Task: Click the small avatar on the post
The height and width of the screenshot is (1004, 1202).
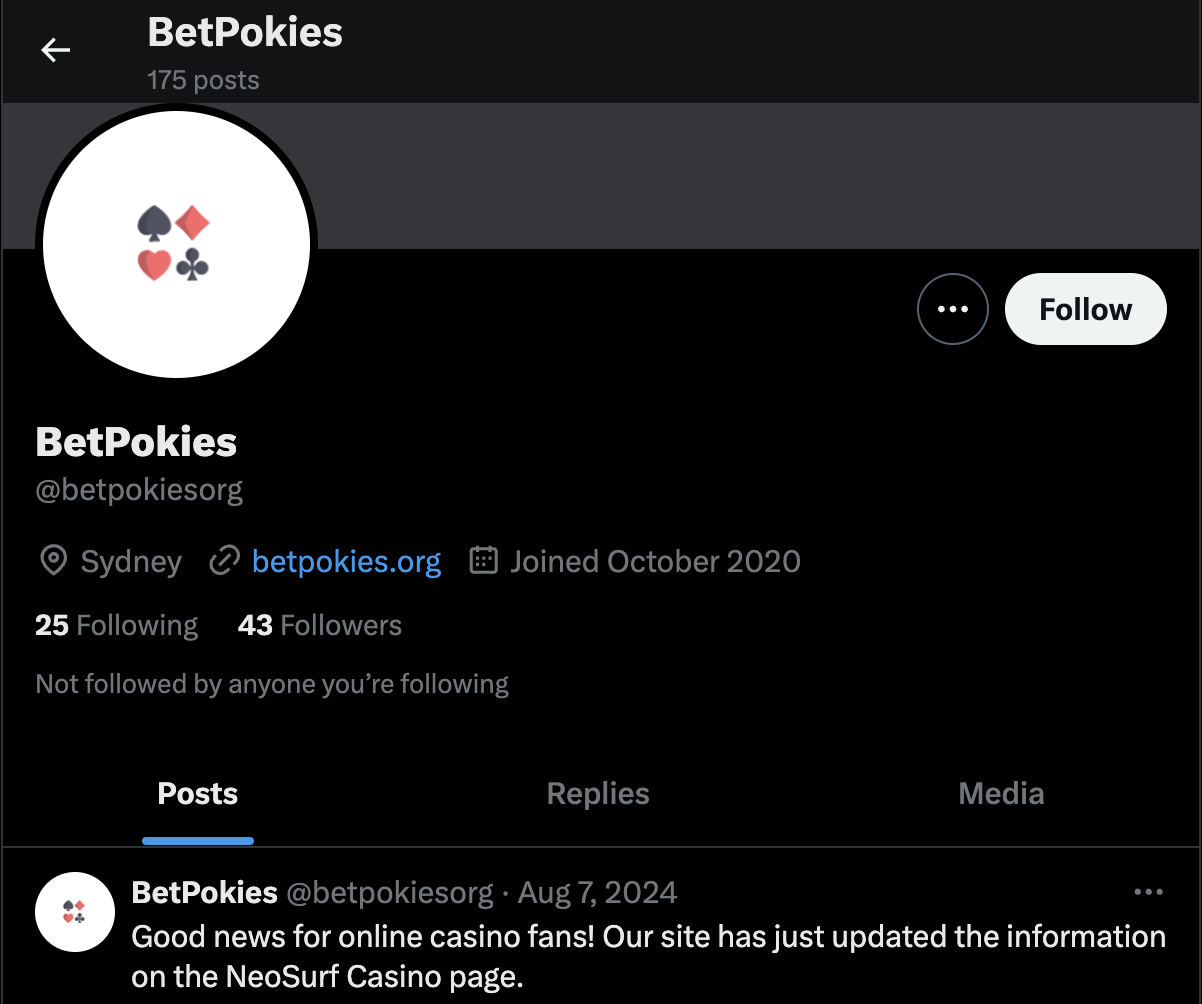Action: click(74, 911)
